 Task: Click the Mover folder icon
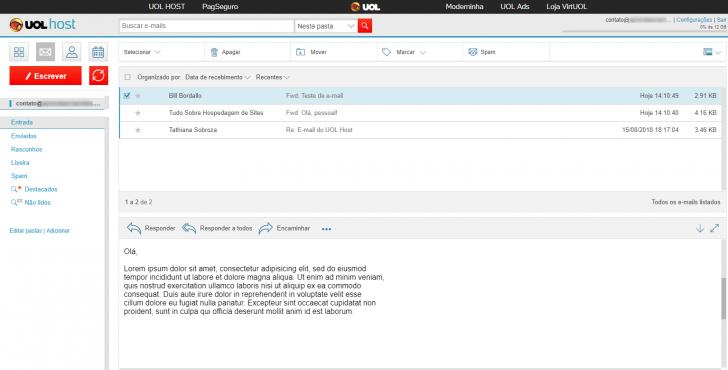(x=300, y=52)
